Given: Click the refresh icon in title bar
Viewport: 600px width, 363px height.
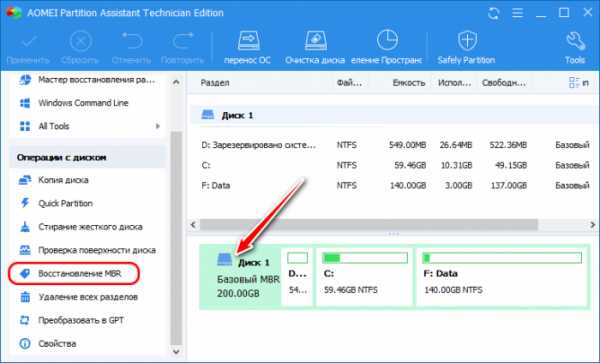Looking at the screenshot, I should pos(494,13).
